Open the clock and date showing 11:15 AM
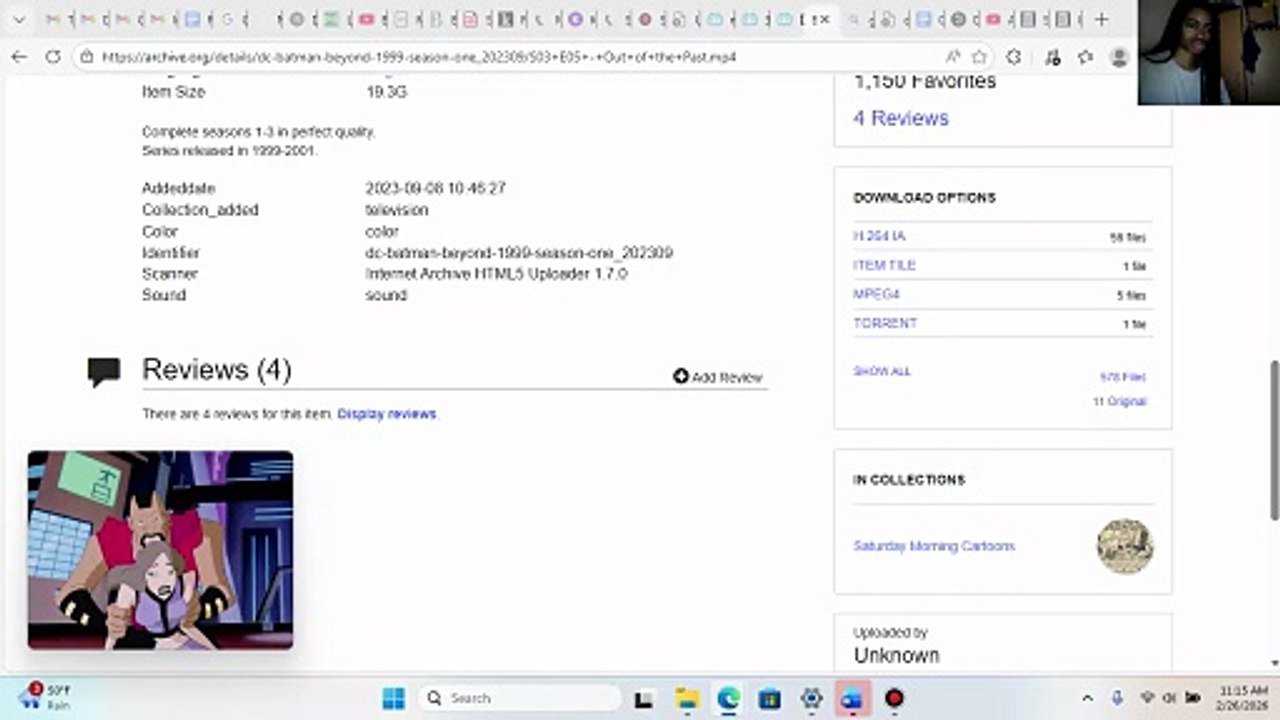The width and height of the screenshot is (1280, 720). [x=1243, y=698]
